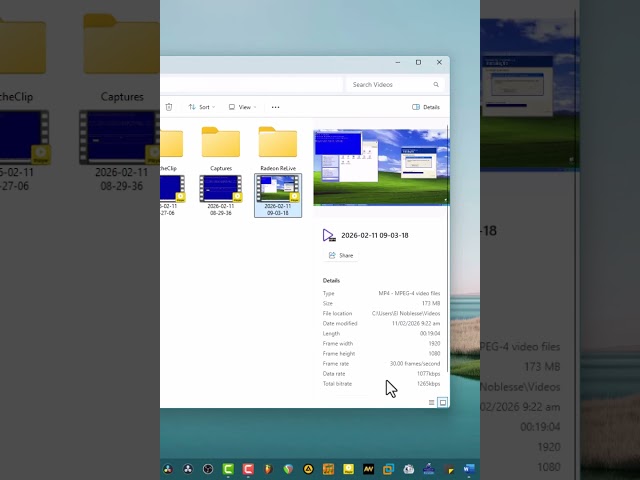The image size is (640, 480).
Task: Click the large video preview thumbnail
Action: pyautogui.click(x=381, y=167)
